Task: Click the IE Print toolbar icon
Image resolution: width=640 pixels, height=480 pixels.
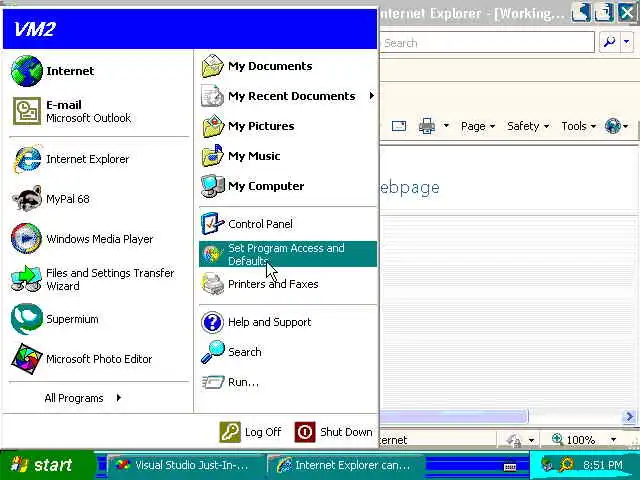Action: [427, 126]
